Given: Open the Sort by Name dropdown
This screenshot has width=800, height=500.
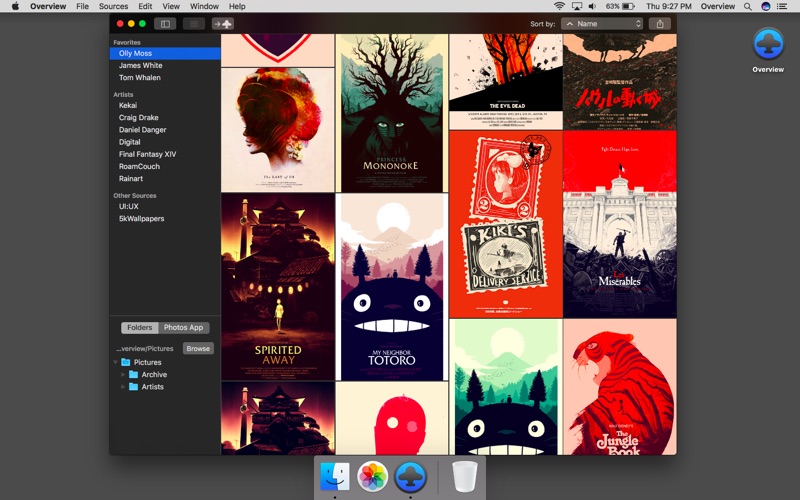Looking at the screenshot, I should (602, 24).
